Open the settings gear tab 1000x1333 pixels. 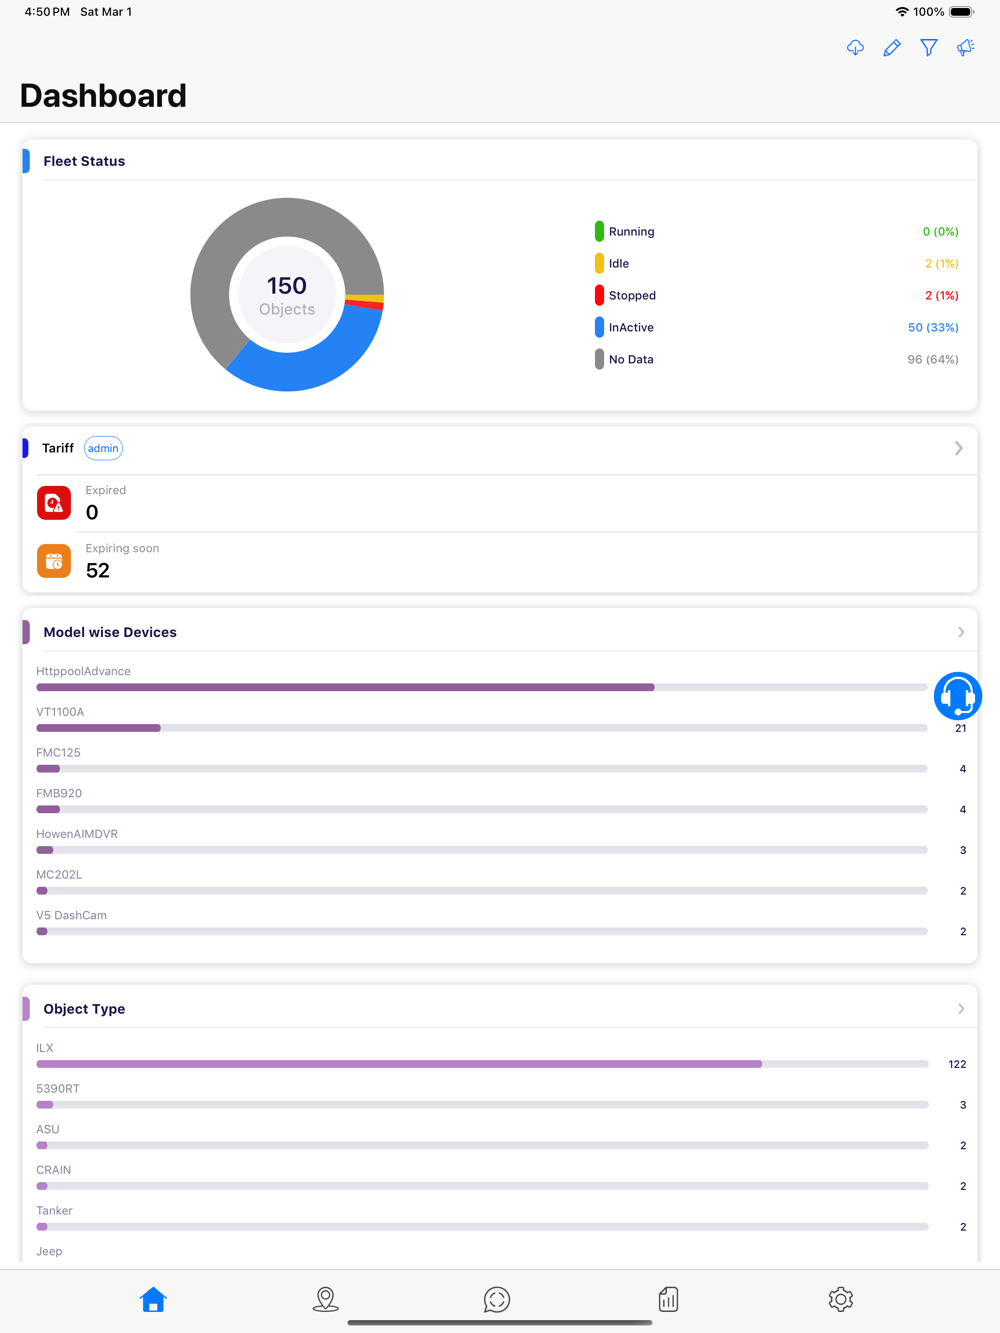click(841, 1299)
